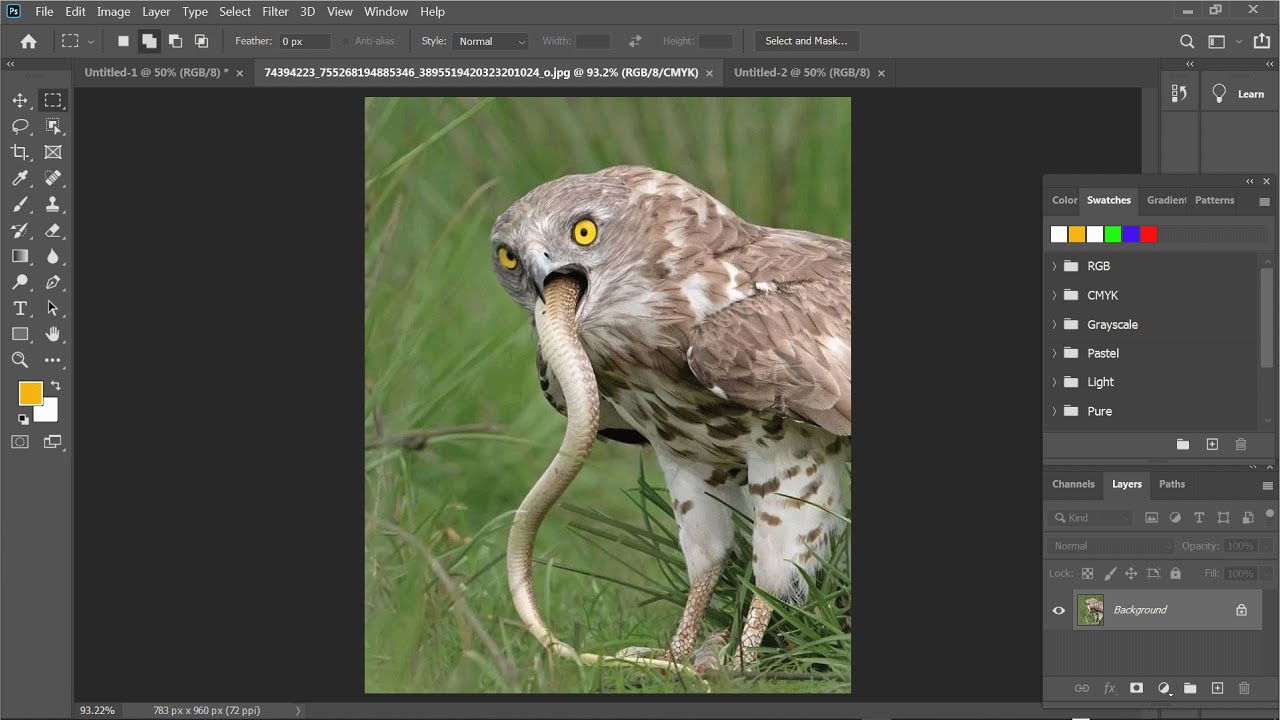Open the layer Kind filter dropdown
Image resolution: width=1280 pixels, height=720 pixels.
[1091, 518]
